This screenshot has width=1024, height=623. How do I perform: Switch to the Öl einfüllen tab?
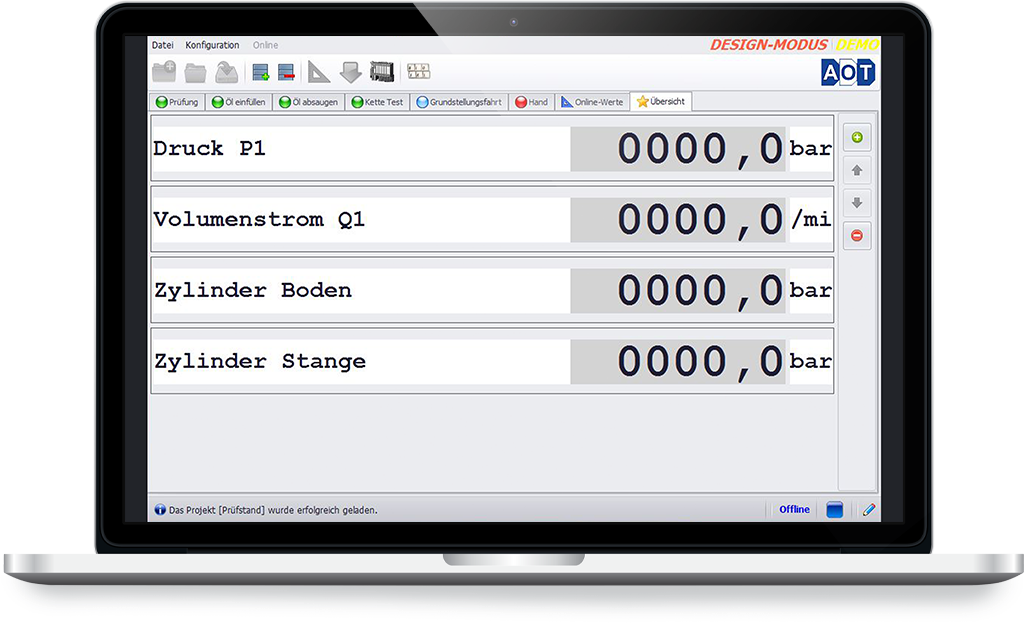point(238,102)
